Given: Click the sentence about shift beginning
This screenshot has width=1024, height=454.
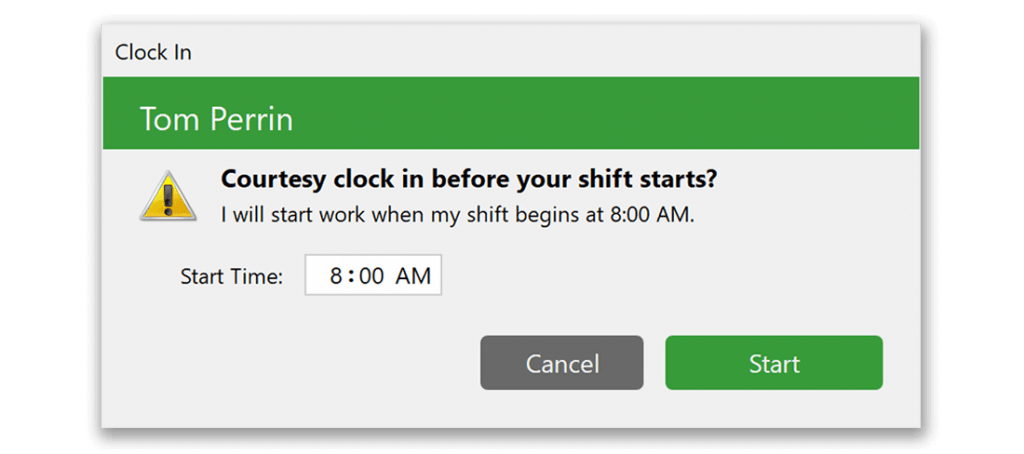Looking at the screenshot, I should click(457, 215).
